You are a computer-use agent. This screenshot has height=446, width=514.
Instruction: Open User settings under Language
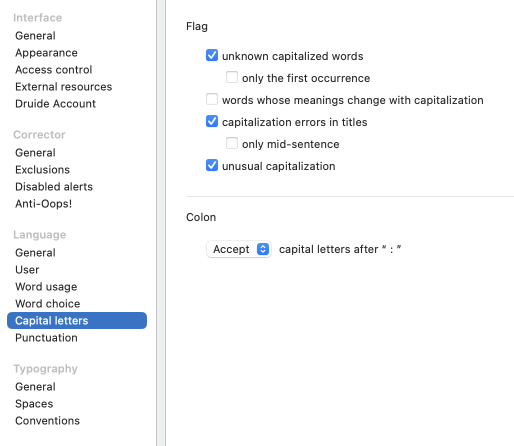coord(27,270)
